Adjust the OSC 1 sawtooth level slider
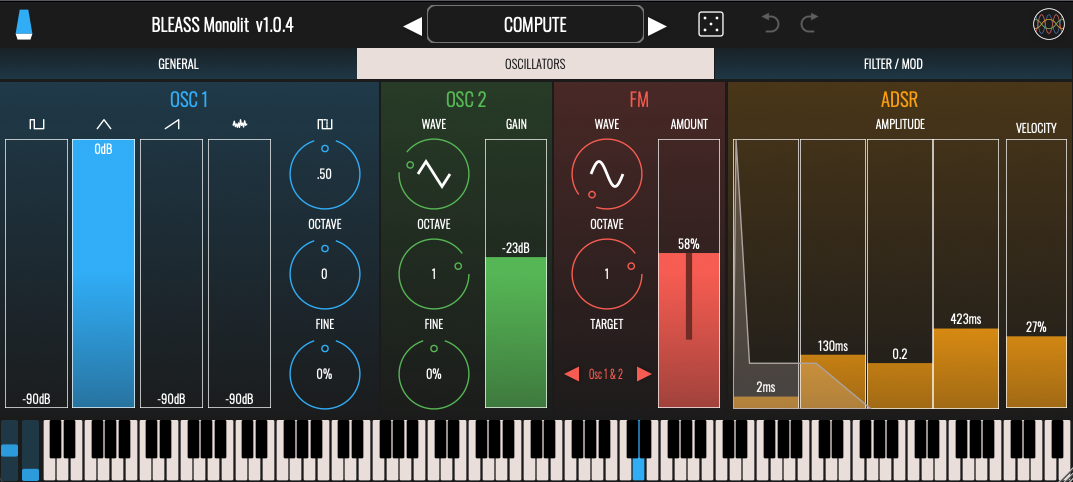Screen dimensions: 1073x482 (171, 273)
